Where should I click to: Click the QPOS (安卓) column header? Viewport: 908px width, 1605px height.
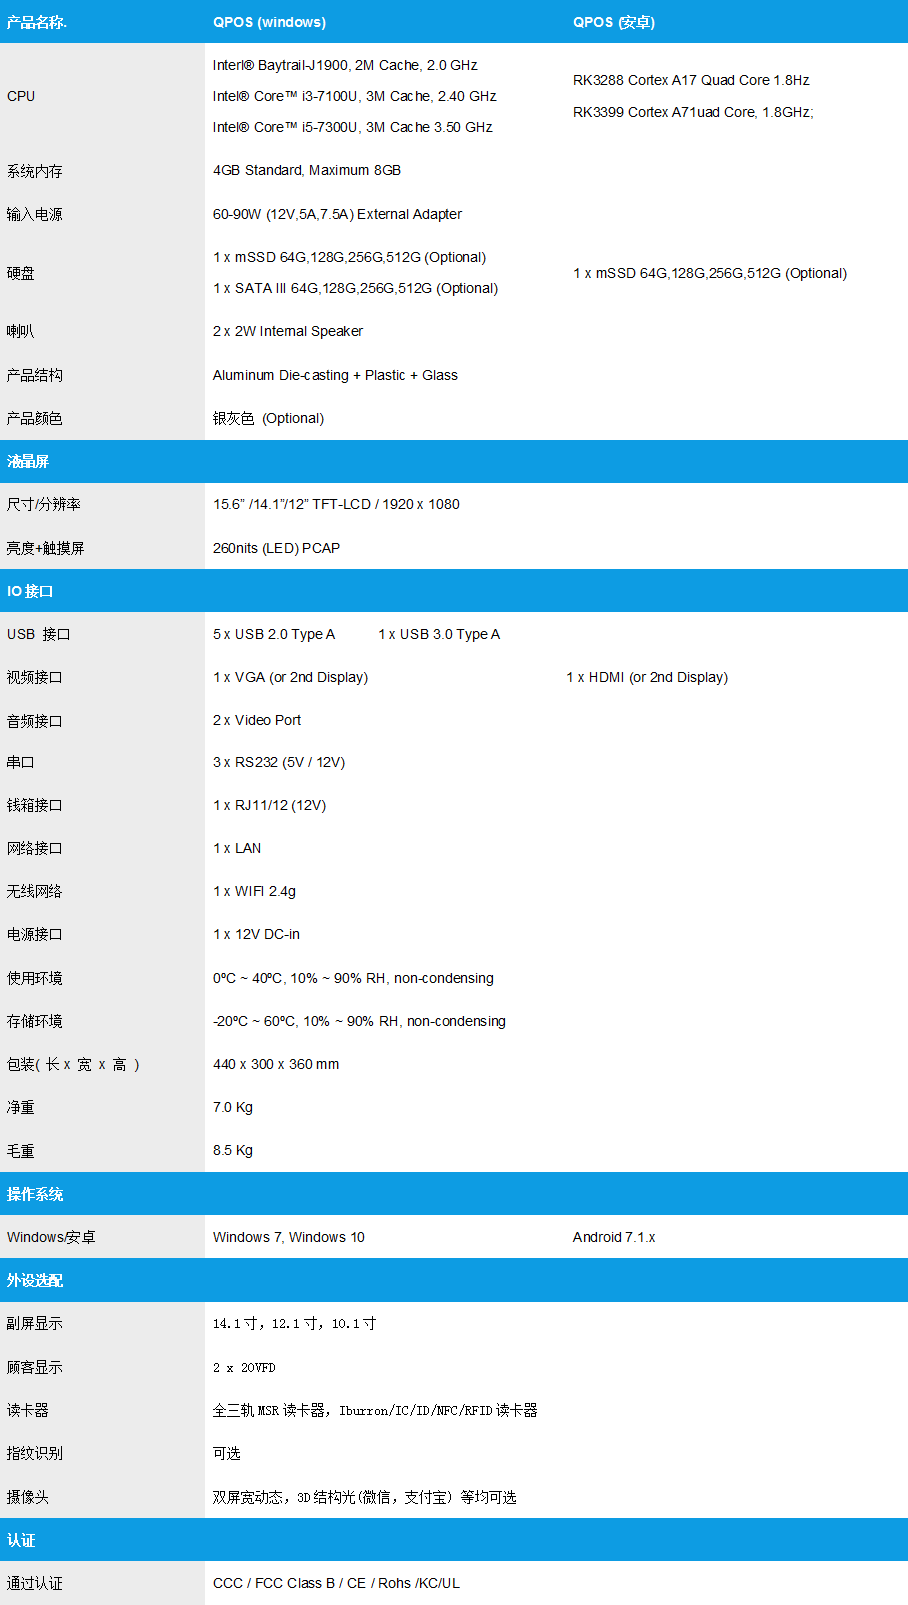click(x=613, y=22)
